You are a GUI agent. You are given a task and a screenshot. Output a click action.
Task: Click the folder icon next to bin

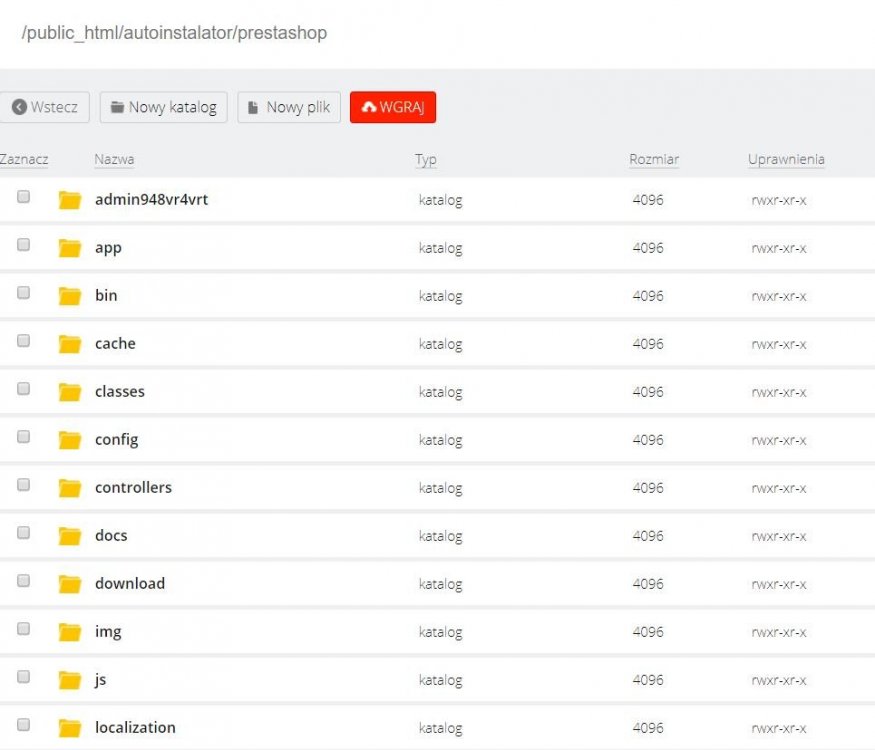pyautogui.click(x=69, y=296)
